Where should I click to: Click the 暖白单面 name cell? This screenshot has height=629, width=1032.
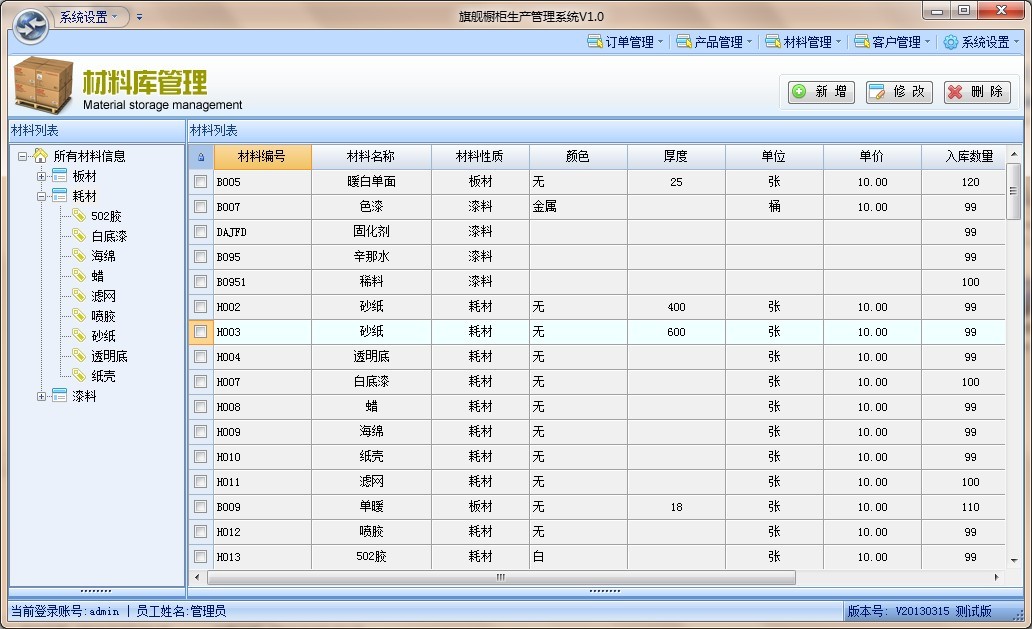tap(371, 182)
